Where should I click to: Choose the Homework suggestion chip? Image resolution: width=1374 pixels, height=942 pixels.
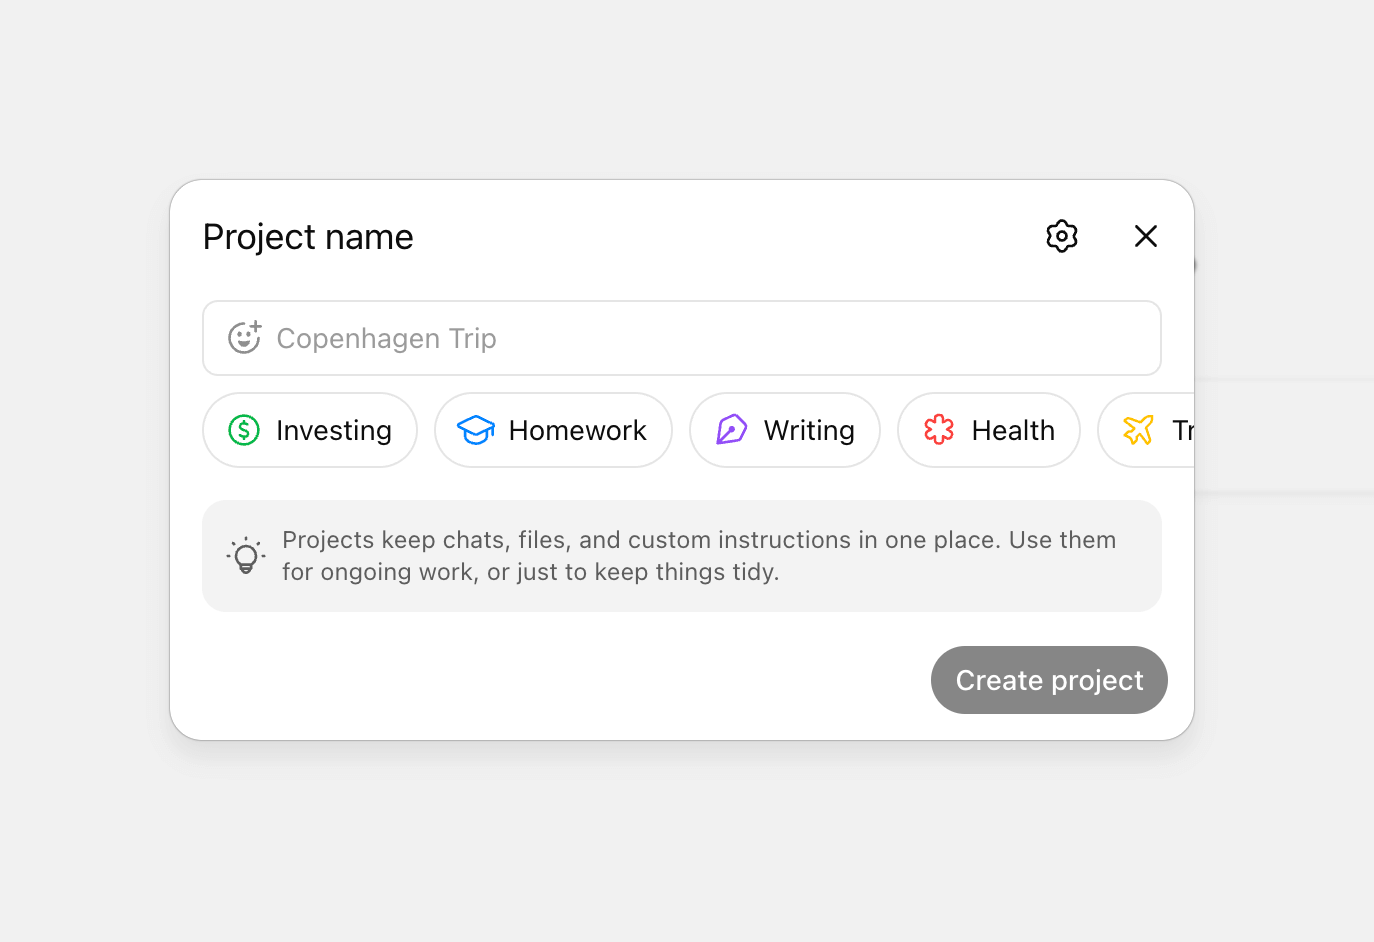click(553, 430)
